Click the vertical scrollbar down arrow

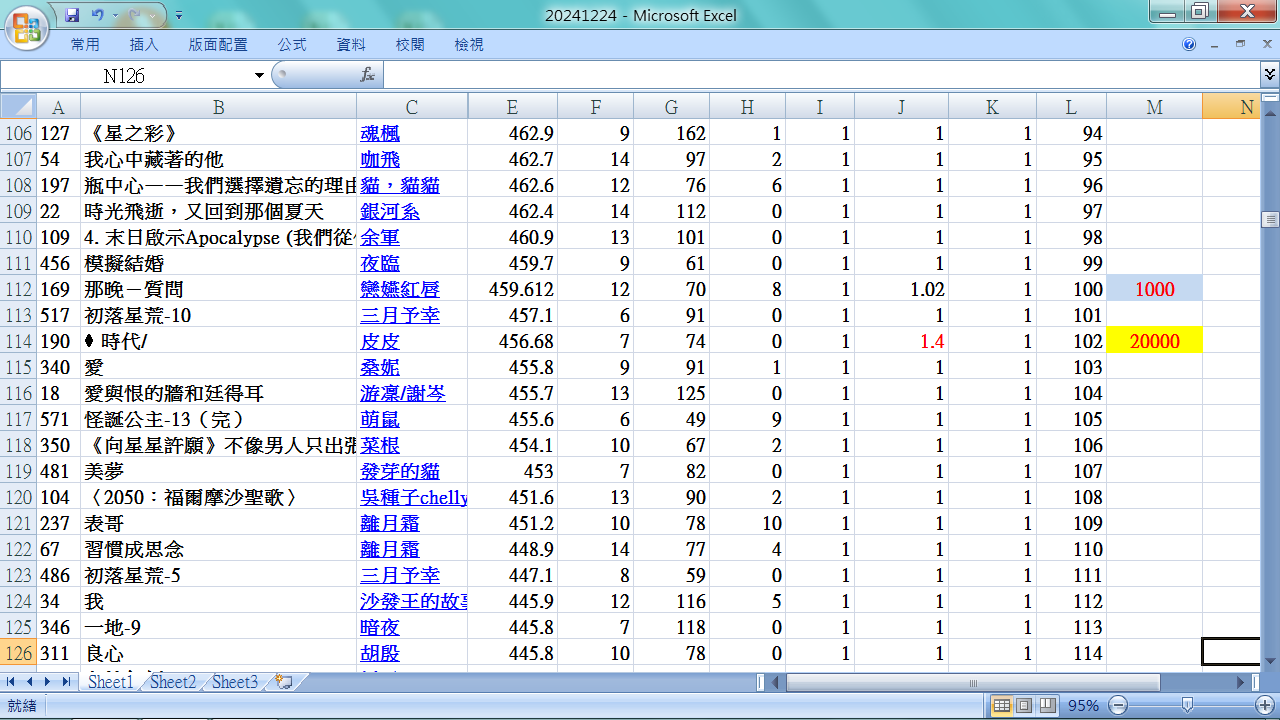coord(1270,660)
